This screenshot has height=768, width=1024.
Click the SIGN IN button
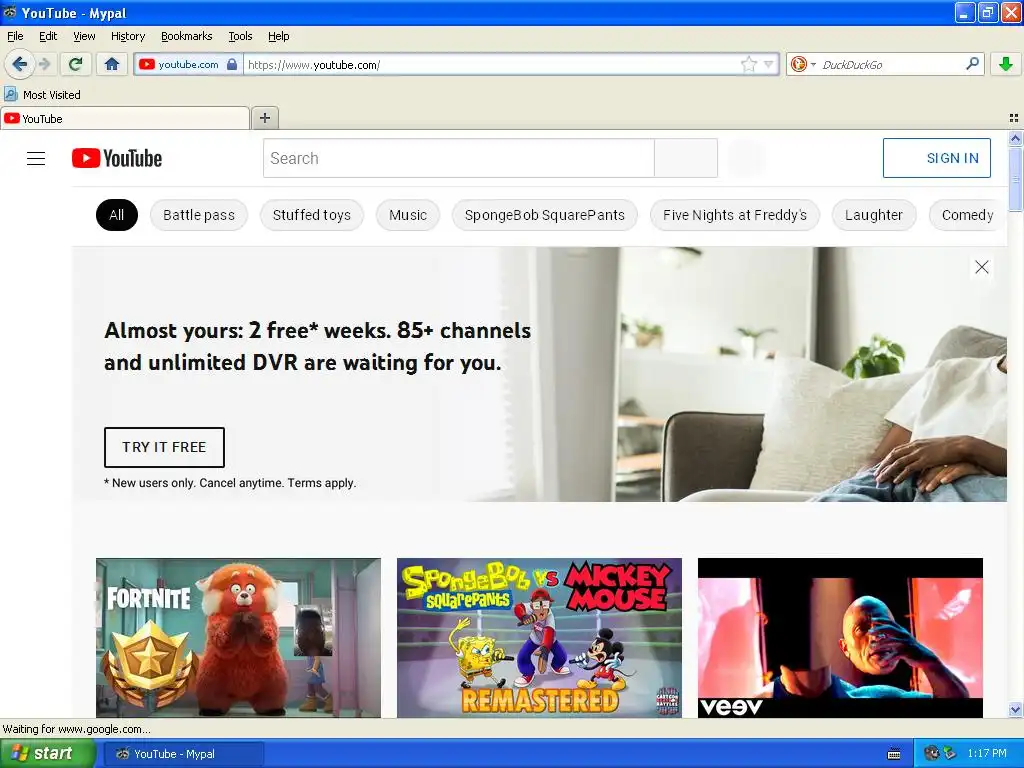(x=936, y=158)
